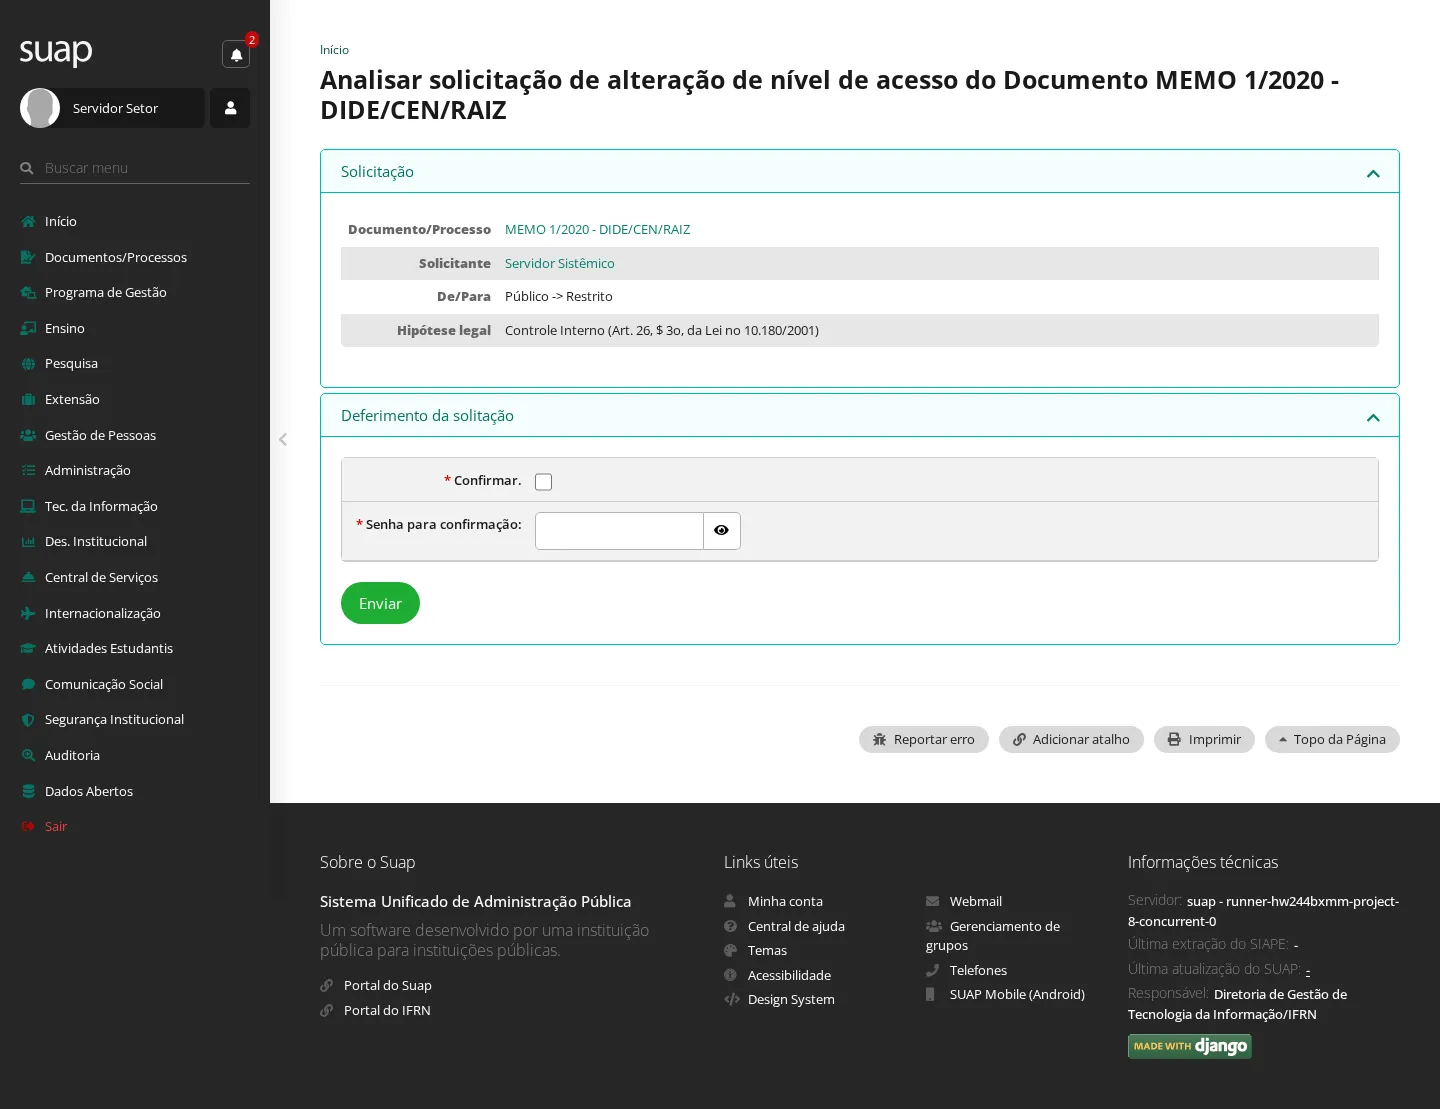
Task: Click the search magnifier icon
Action: click(27, 168)
